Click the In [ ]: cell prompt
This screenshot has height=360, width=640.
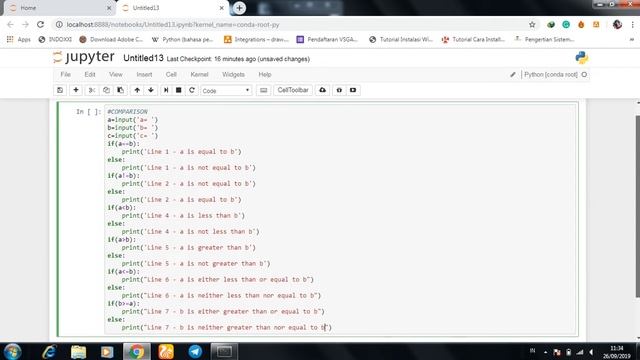(x=88, y=111)
